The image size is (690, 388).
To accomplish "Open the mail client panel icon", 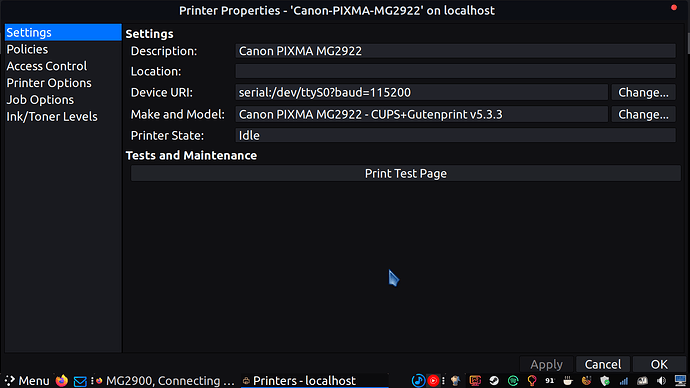I will [x=80, y=381].
